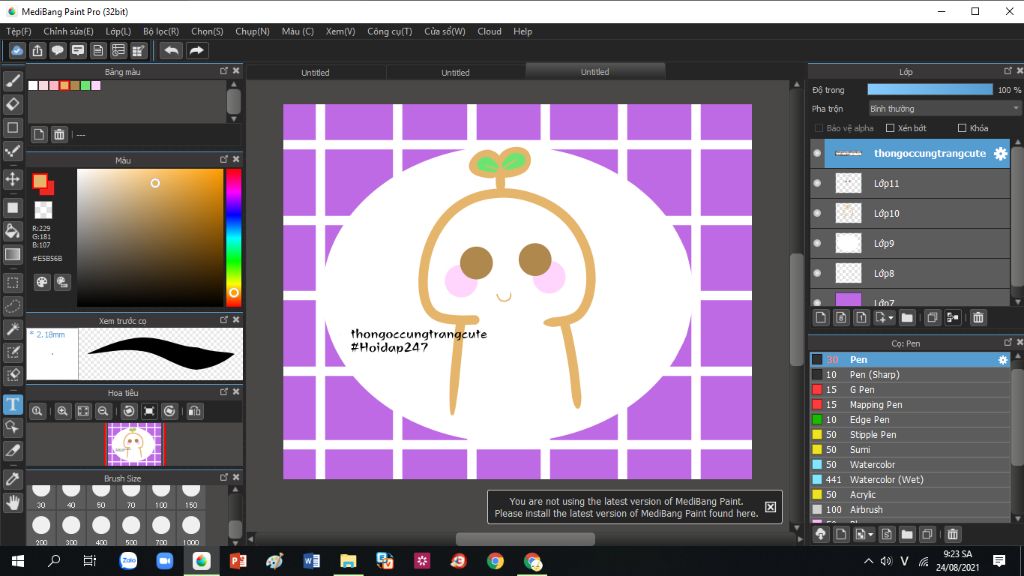Viewport: 1024px width, 576px height.
Task: Choose the G Pen brush
Action: [x=910, y=390]
